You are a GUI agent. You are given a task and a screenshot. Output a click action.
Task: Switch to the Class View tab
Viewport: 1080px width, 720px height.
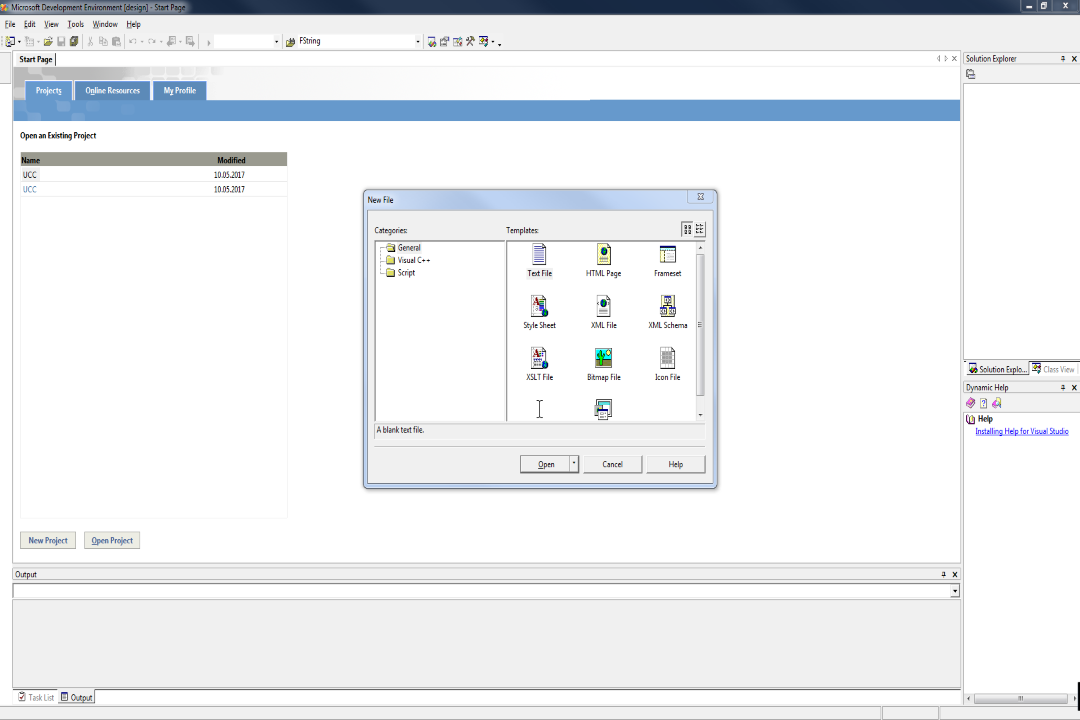[1053, 369]
